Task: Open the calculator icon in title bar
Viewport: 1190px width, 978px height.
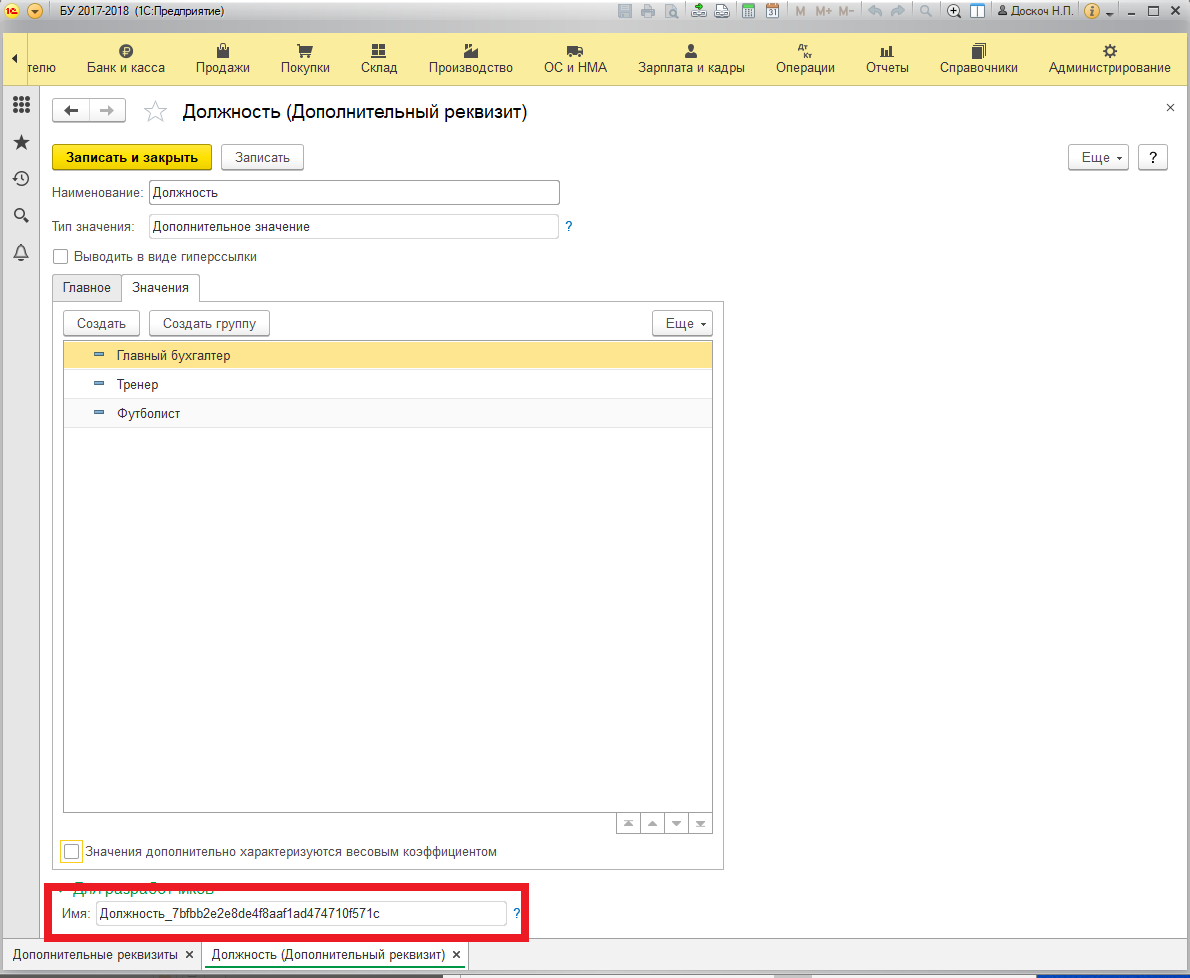Action: [748, 11]
